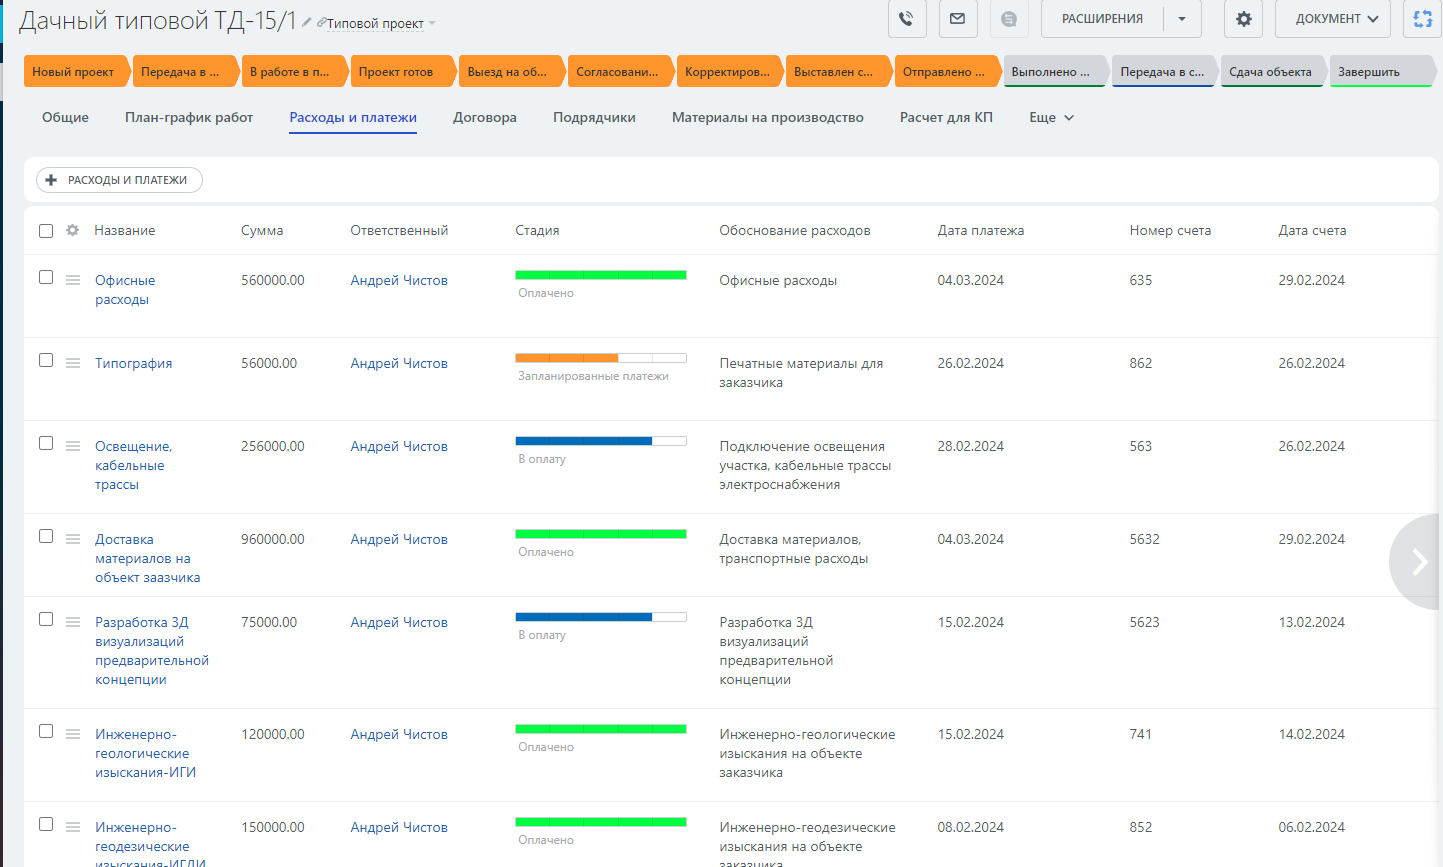Viewport: 1443px width, 867px height.
Task: Open the Еще tab dropdown
Action: pyautogui.click(x=1051, y=118)
